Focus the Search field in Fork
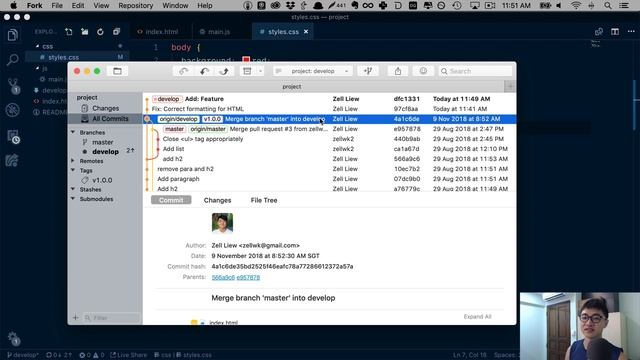This screenshot has height=360, width=640. point(476,71)
